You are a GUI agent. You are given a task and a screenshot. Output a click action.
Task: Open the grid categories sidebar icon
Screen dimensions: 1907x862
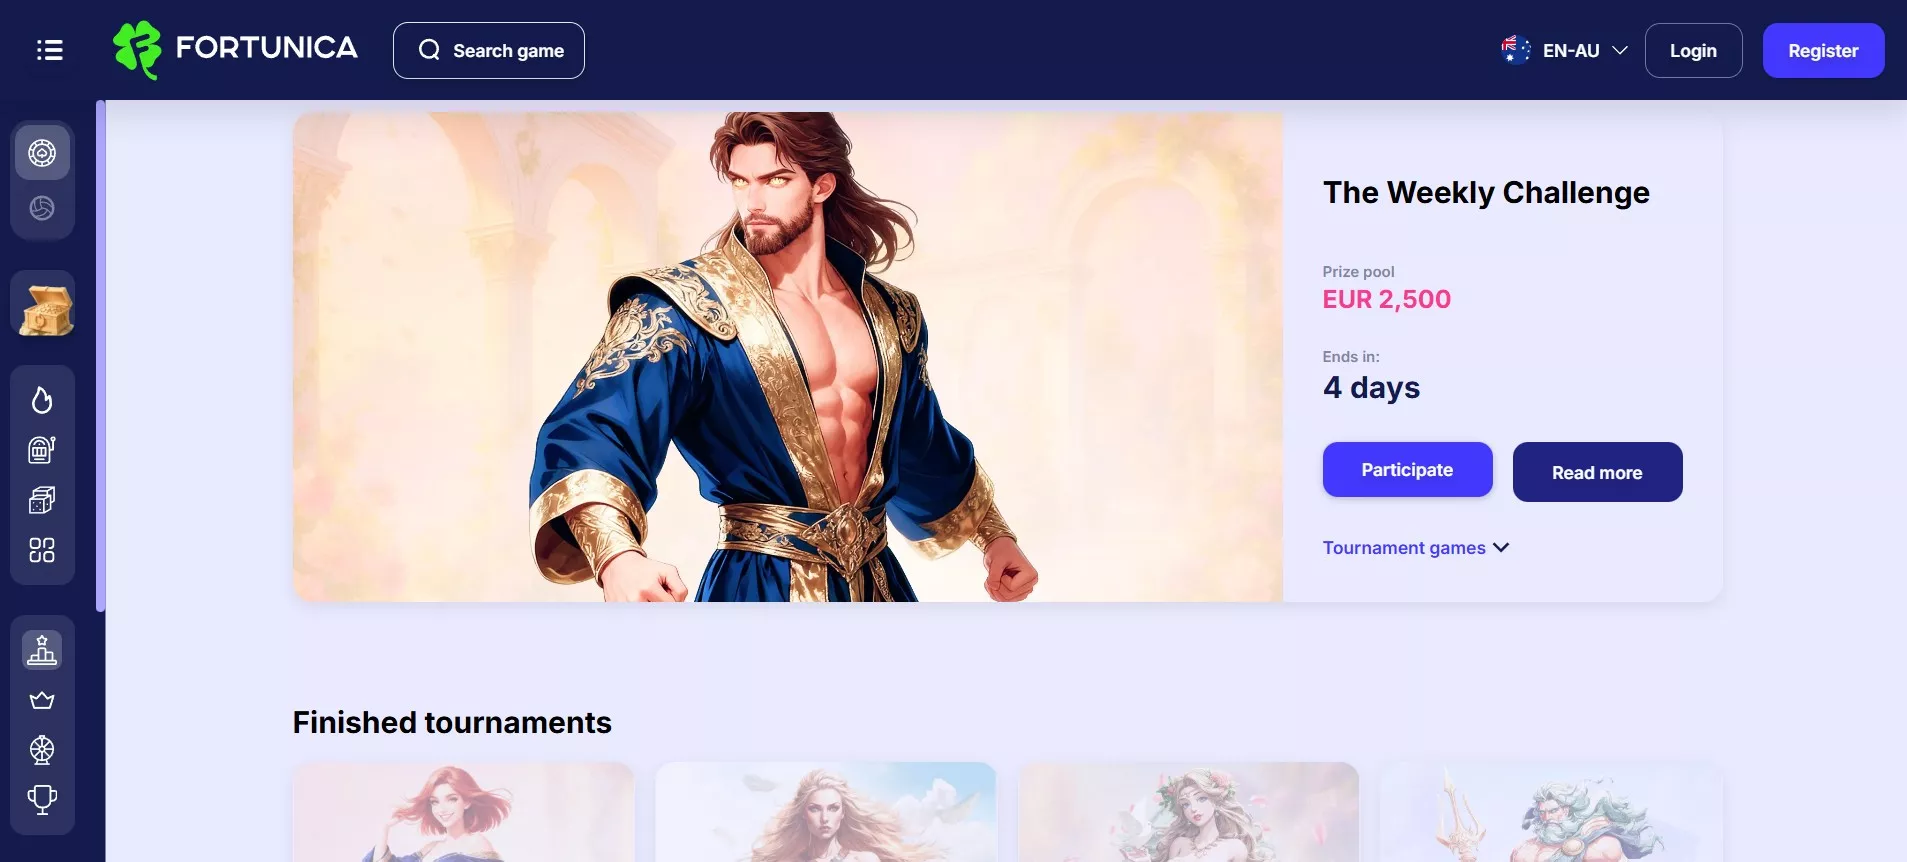42,550
